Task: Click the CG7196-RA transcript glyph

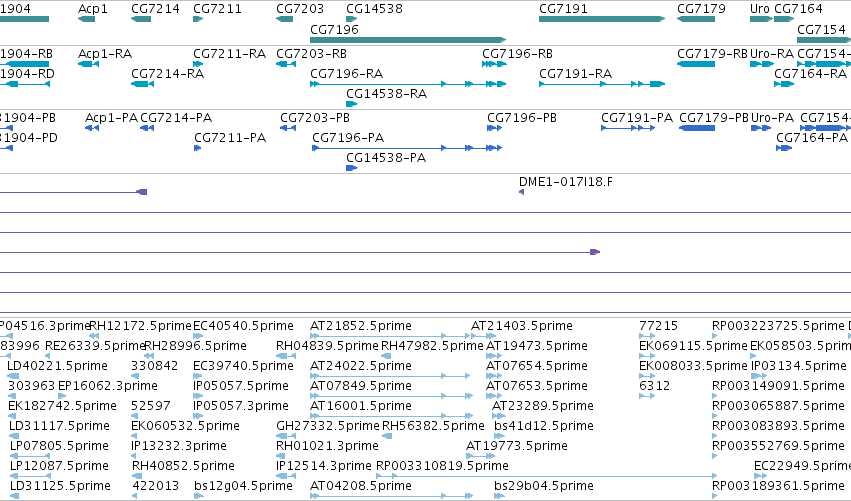Action: (x=408, y=84)
